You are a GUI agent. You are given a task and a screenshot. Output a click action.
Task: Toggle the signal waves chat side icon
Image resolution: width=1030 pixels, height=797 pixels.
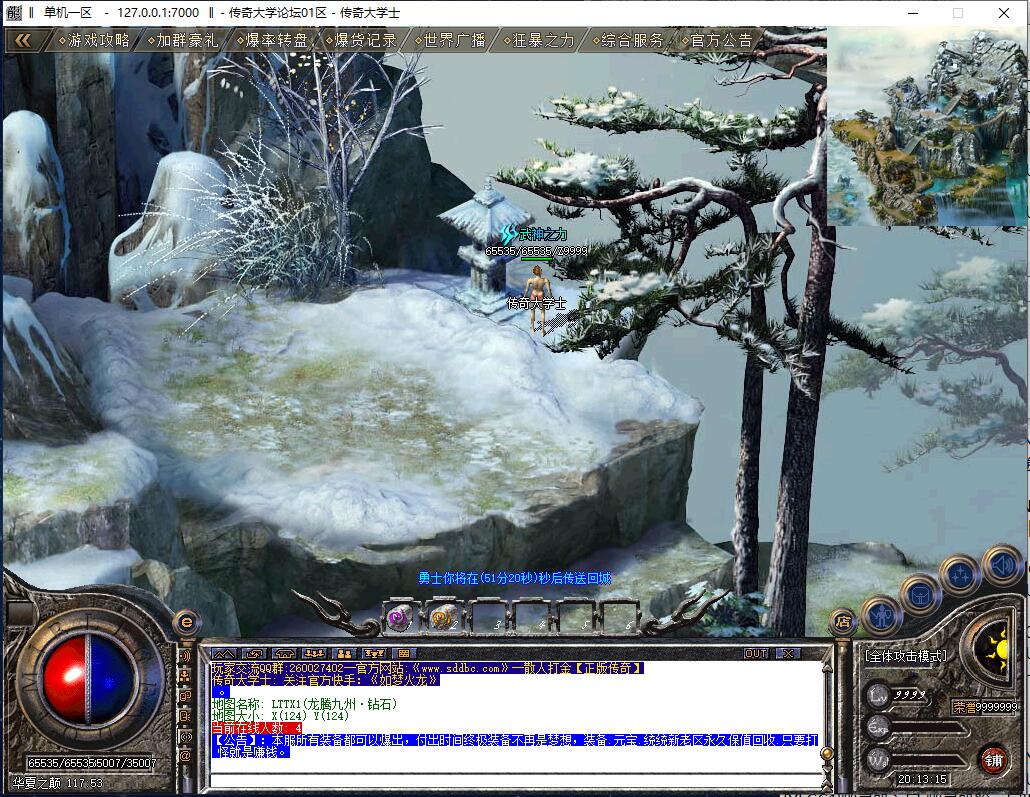coord(186,737)
